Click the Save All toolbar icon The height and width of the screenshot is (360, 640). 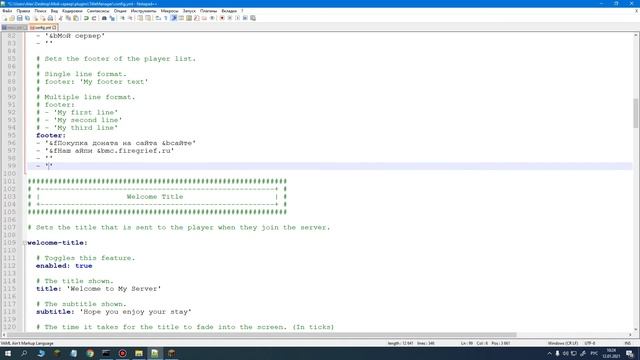[x=27, y=18]
